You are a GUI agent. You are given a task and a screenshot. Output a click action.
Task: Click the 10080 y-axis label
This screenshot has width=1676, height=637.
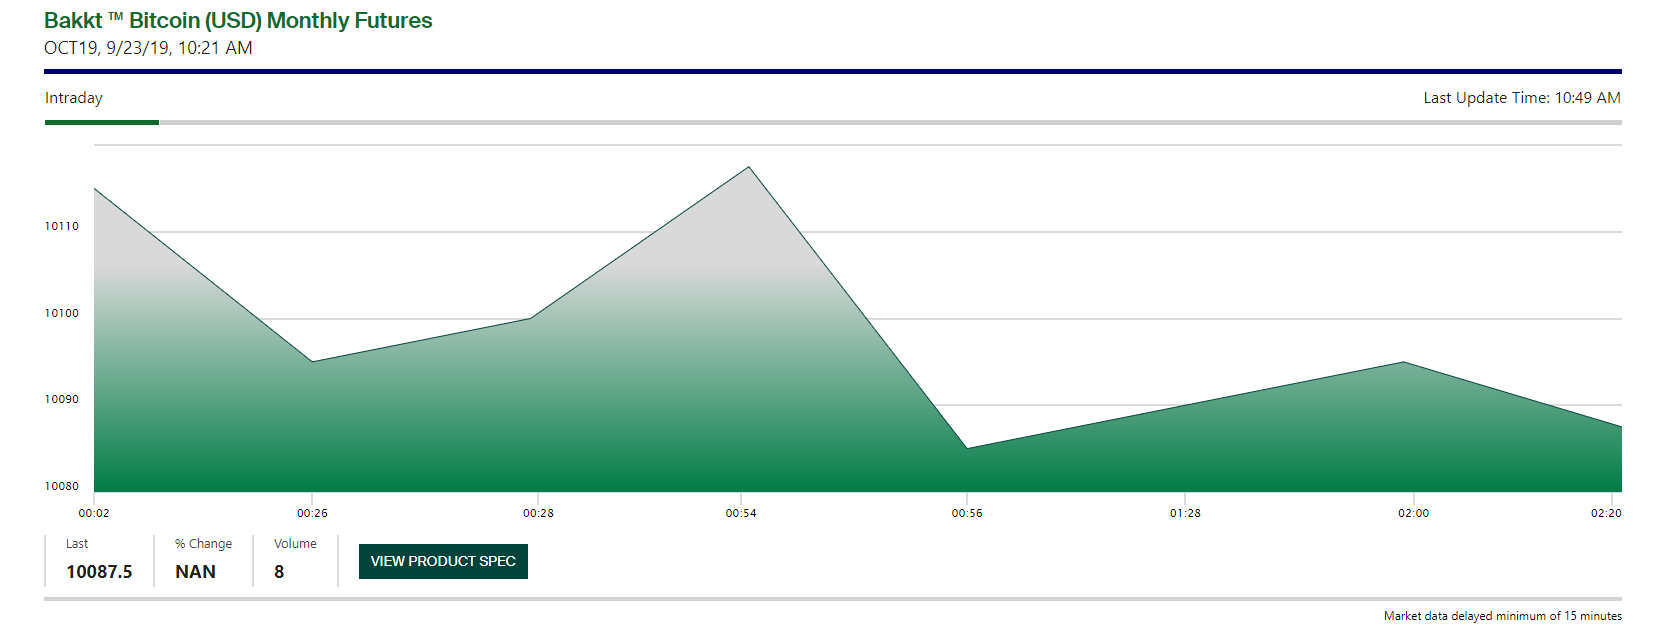[62, 486]
